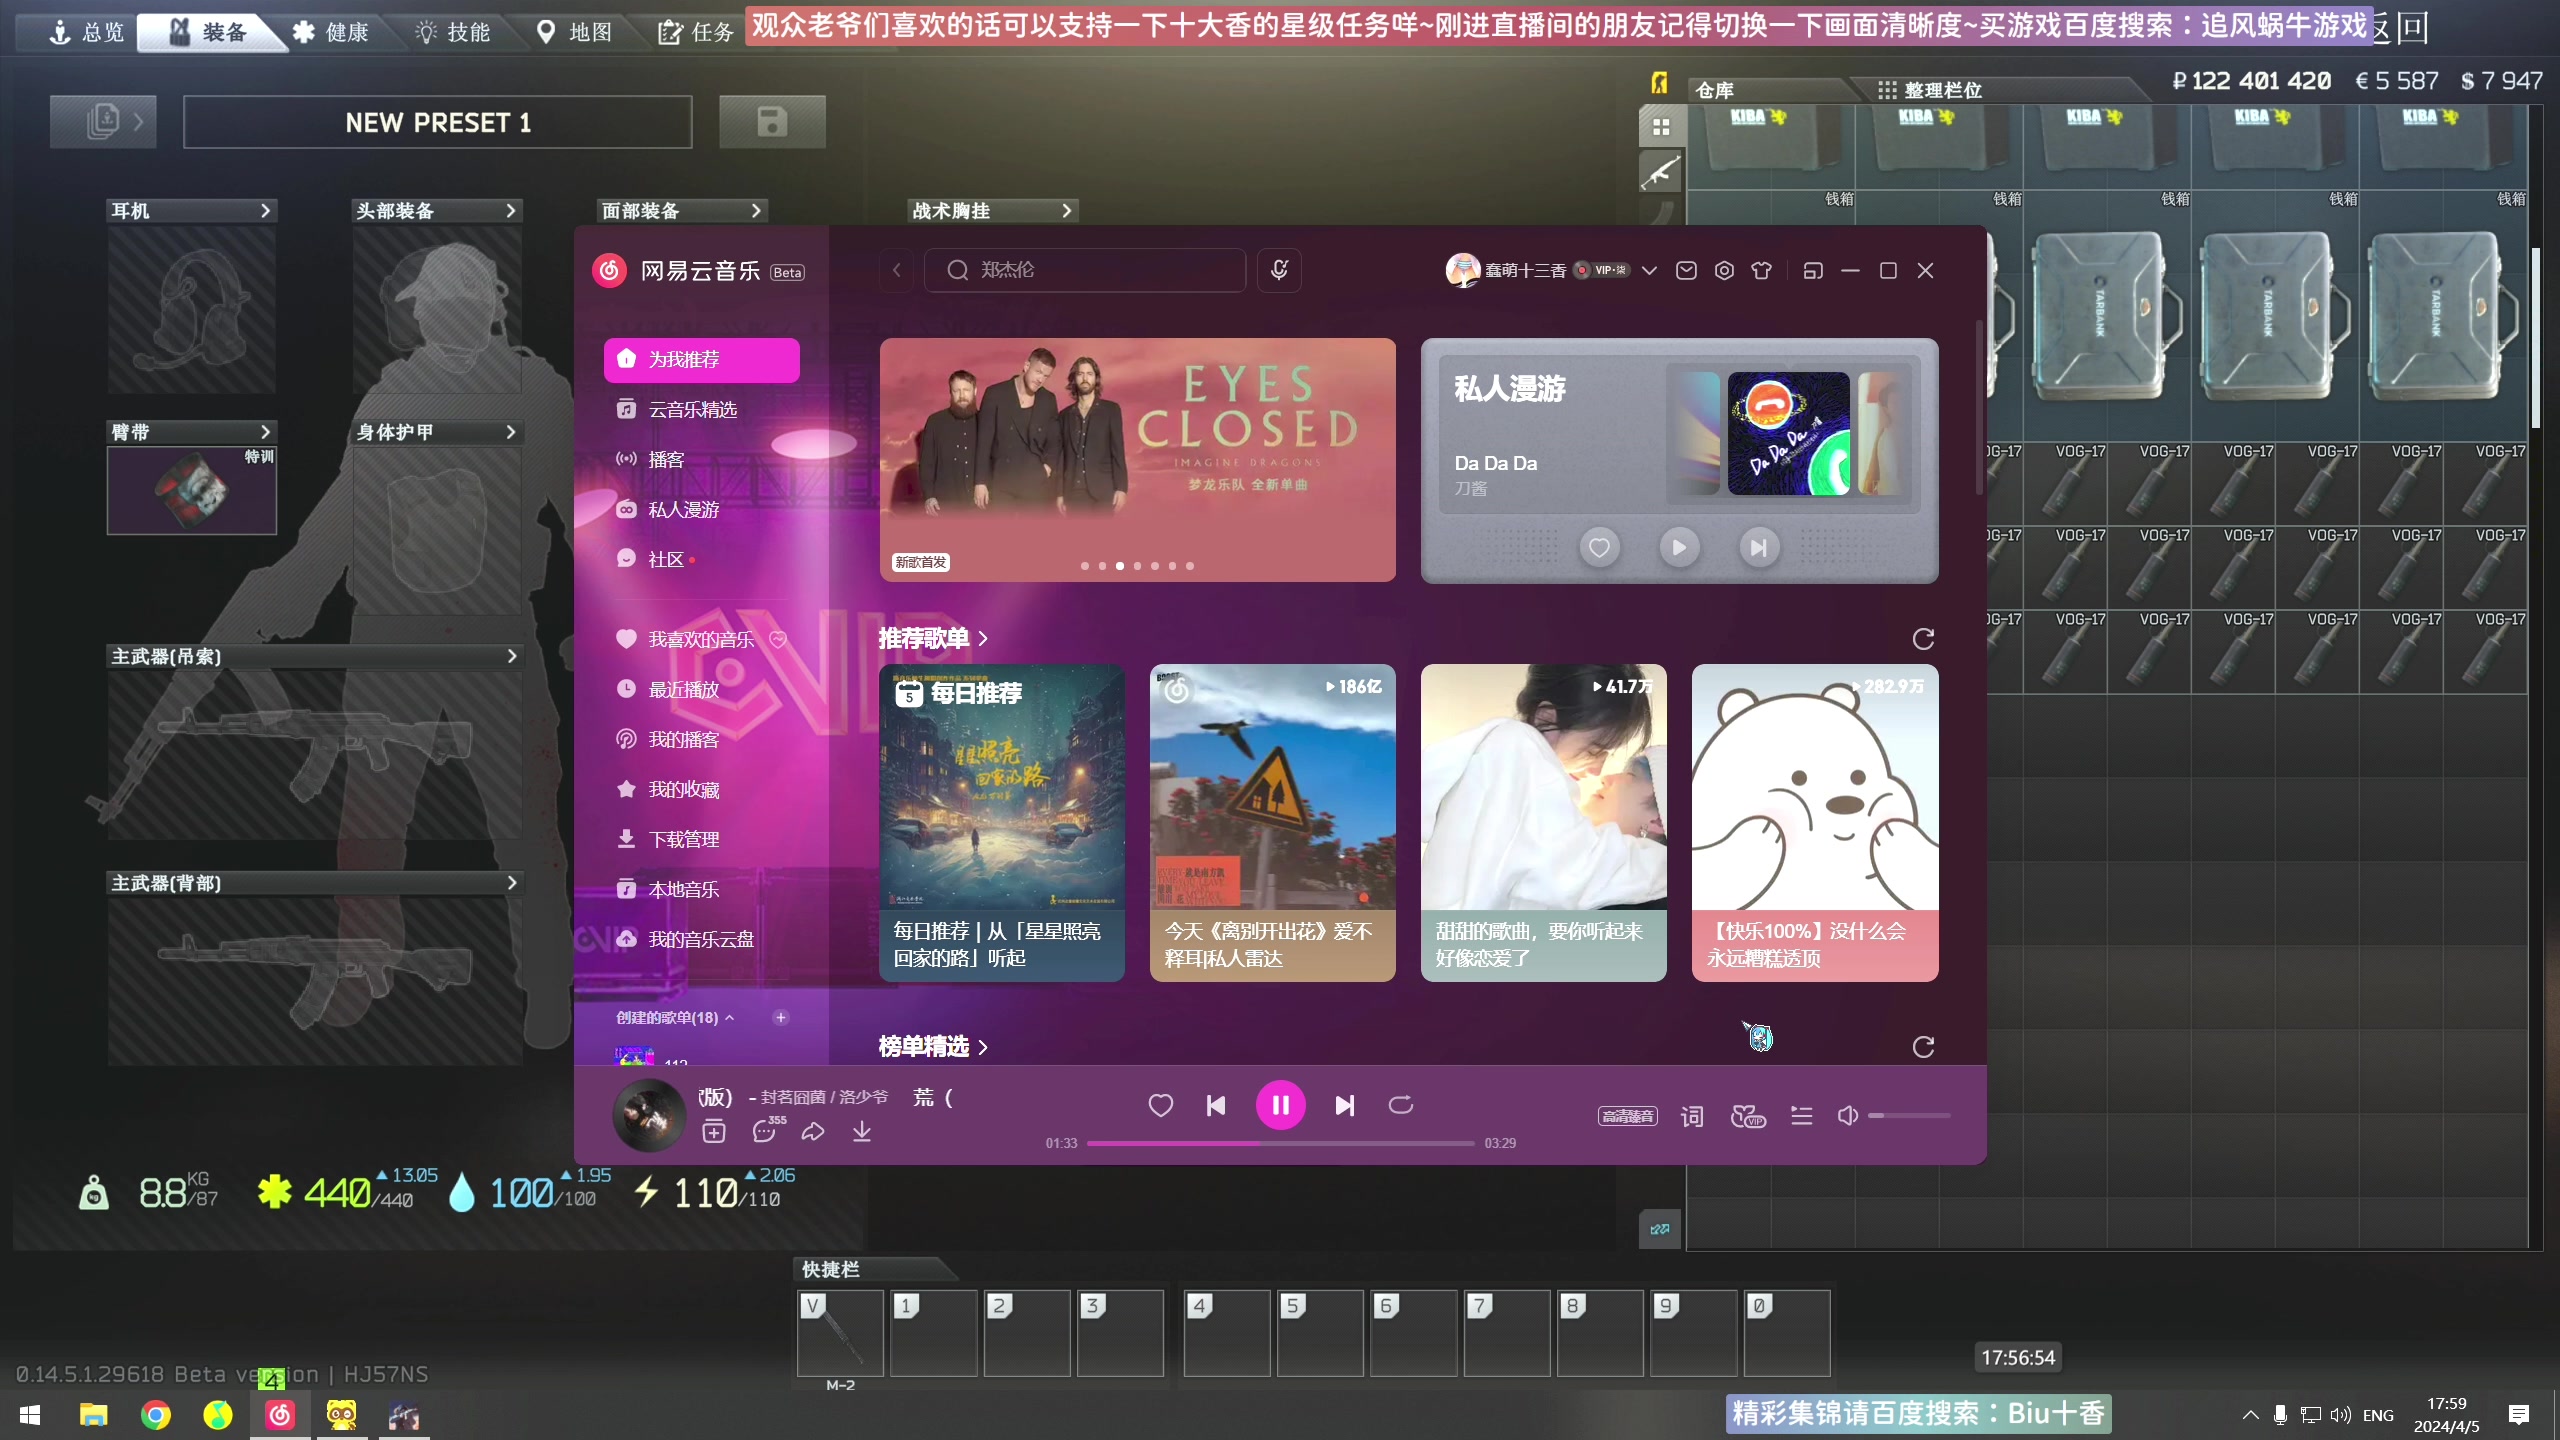Open the messages envelope icon
This screenshot has height=1440, width=2560.
point(1686,270)
